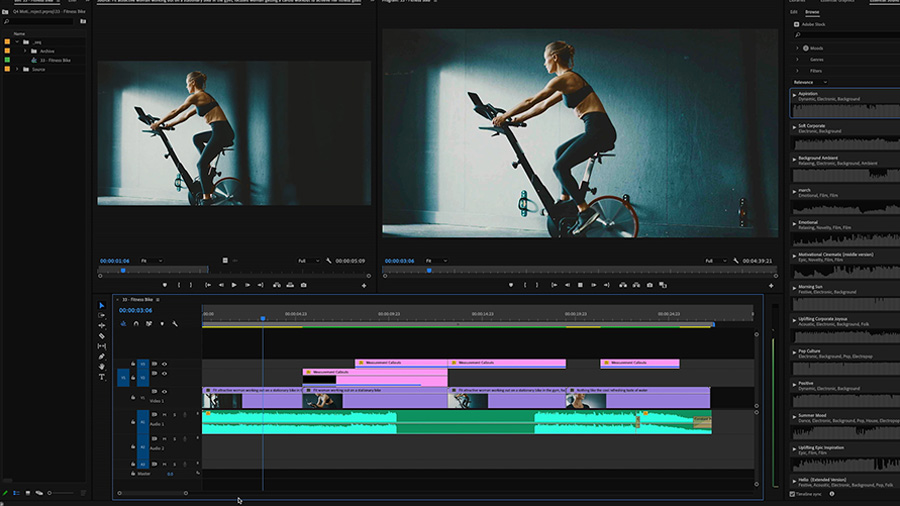Step back one frame in Source monitor

221,285
